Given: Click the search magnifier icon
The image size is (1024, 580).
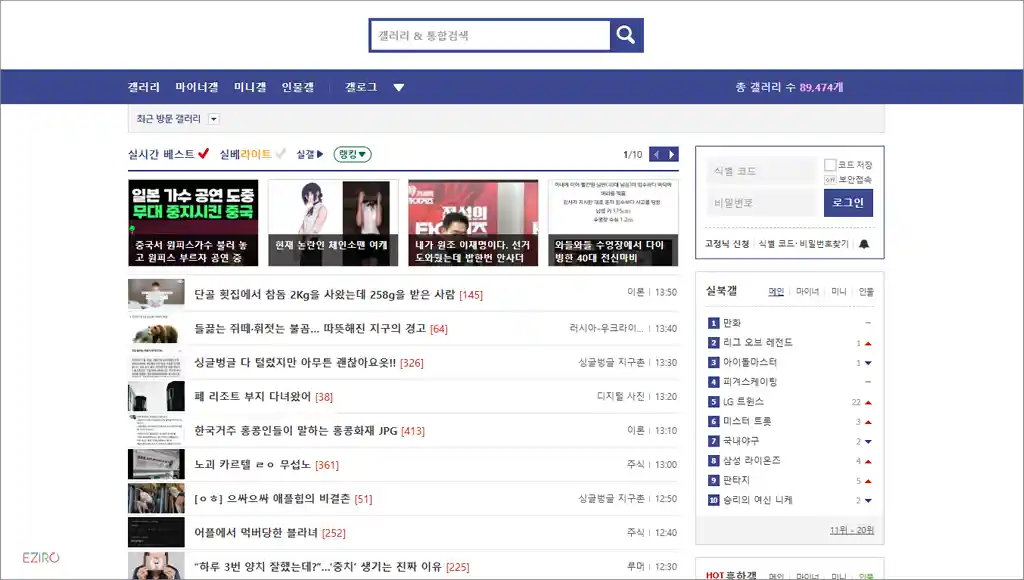Looking at the screenshot, I should (626, 35).
